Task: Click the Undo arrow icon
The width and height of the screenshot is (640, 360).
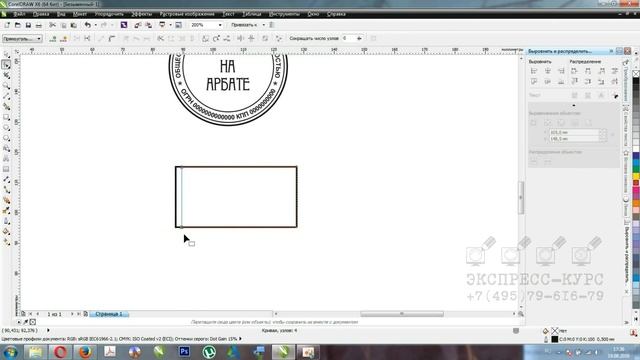Action: [x=87, y=25]
